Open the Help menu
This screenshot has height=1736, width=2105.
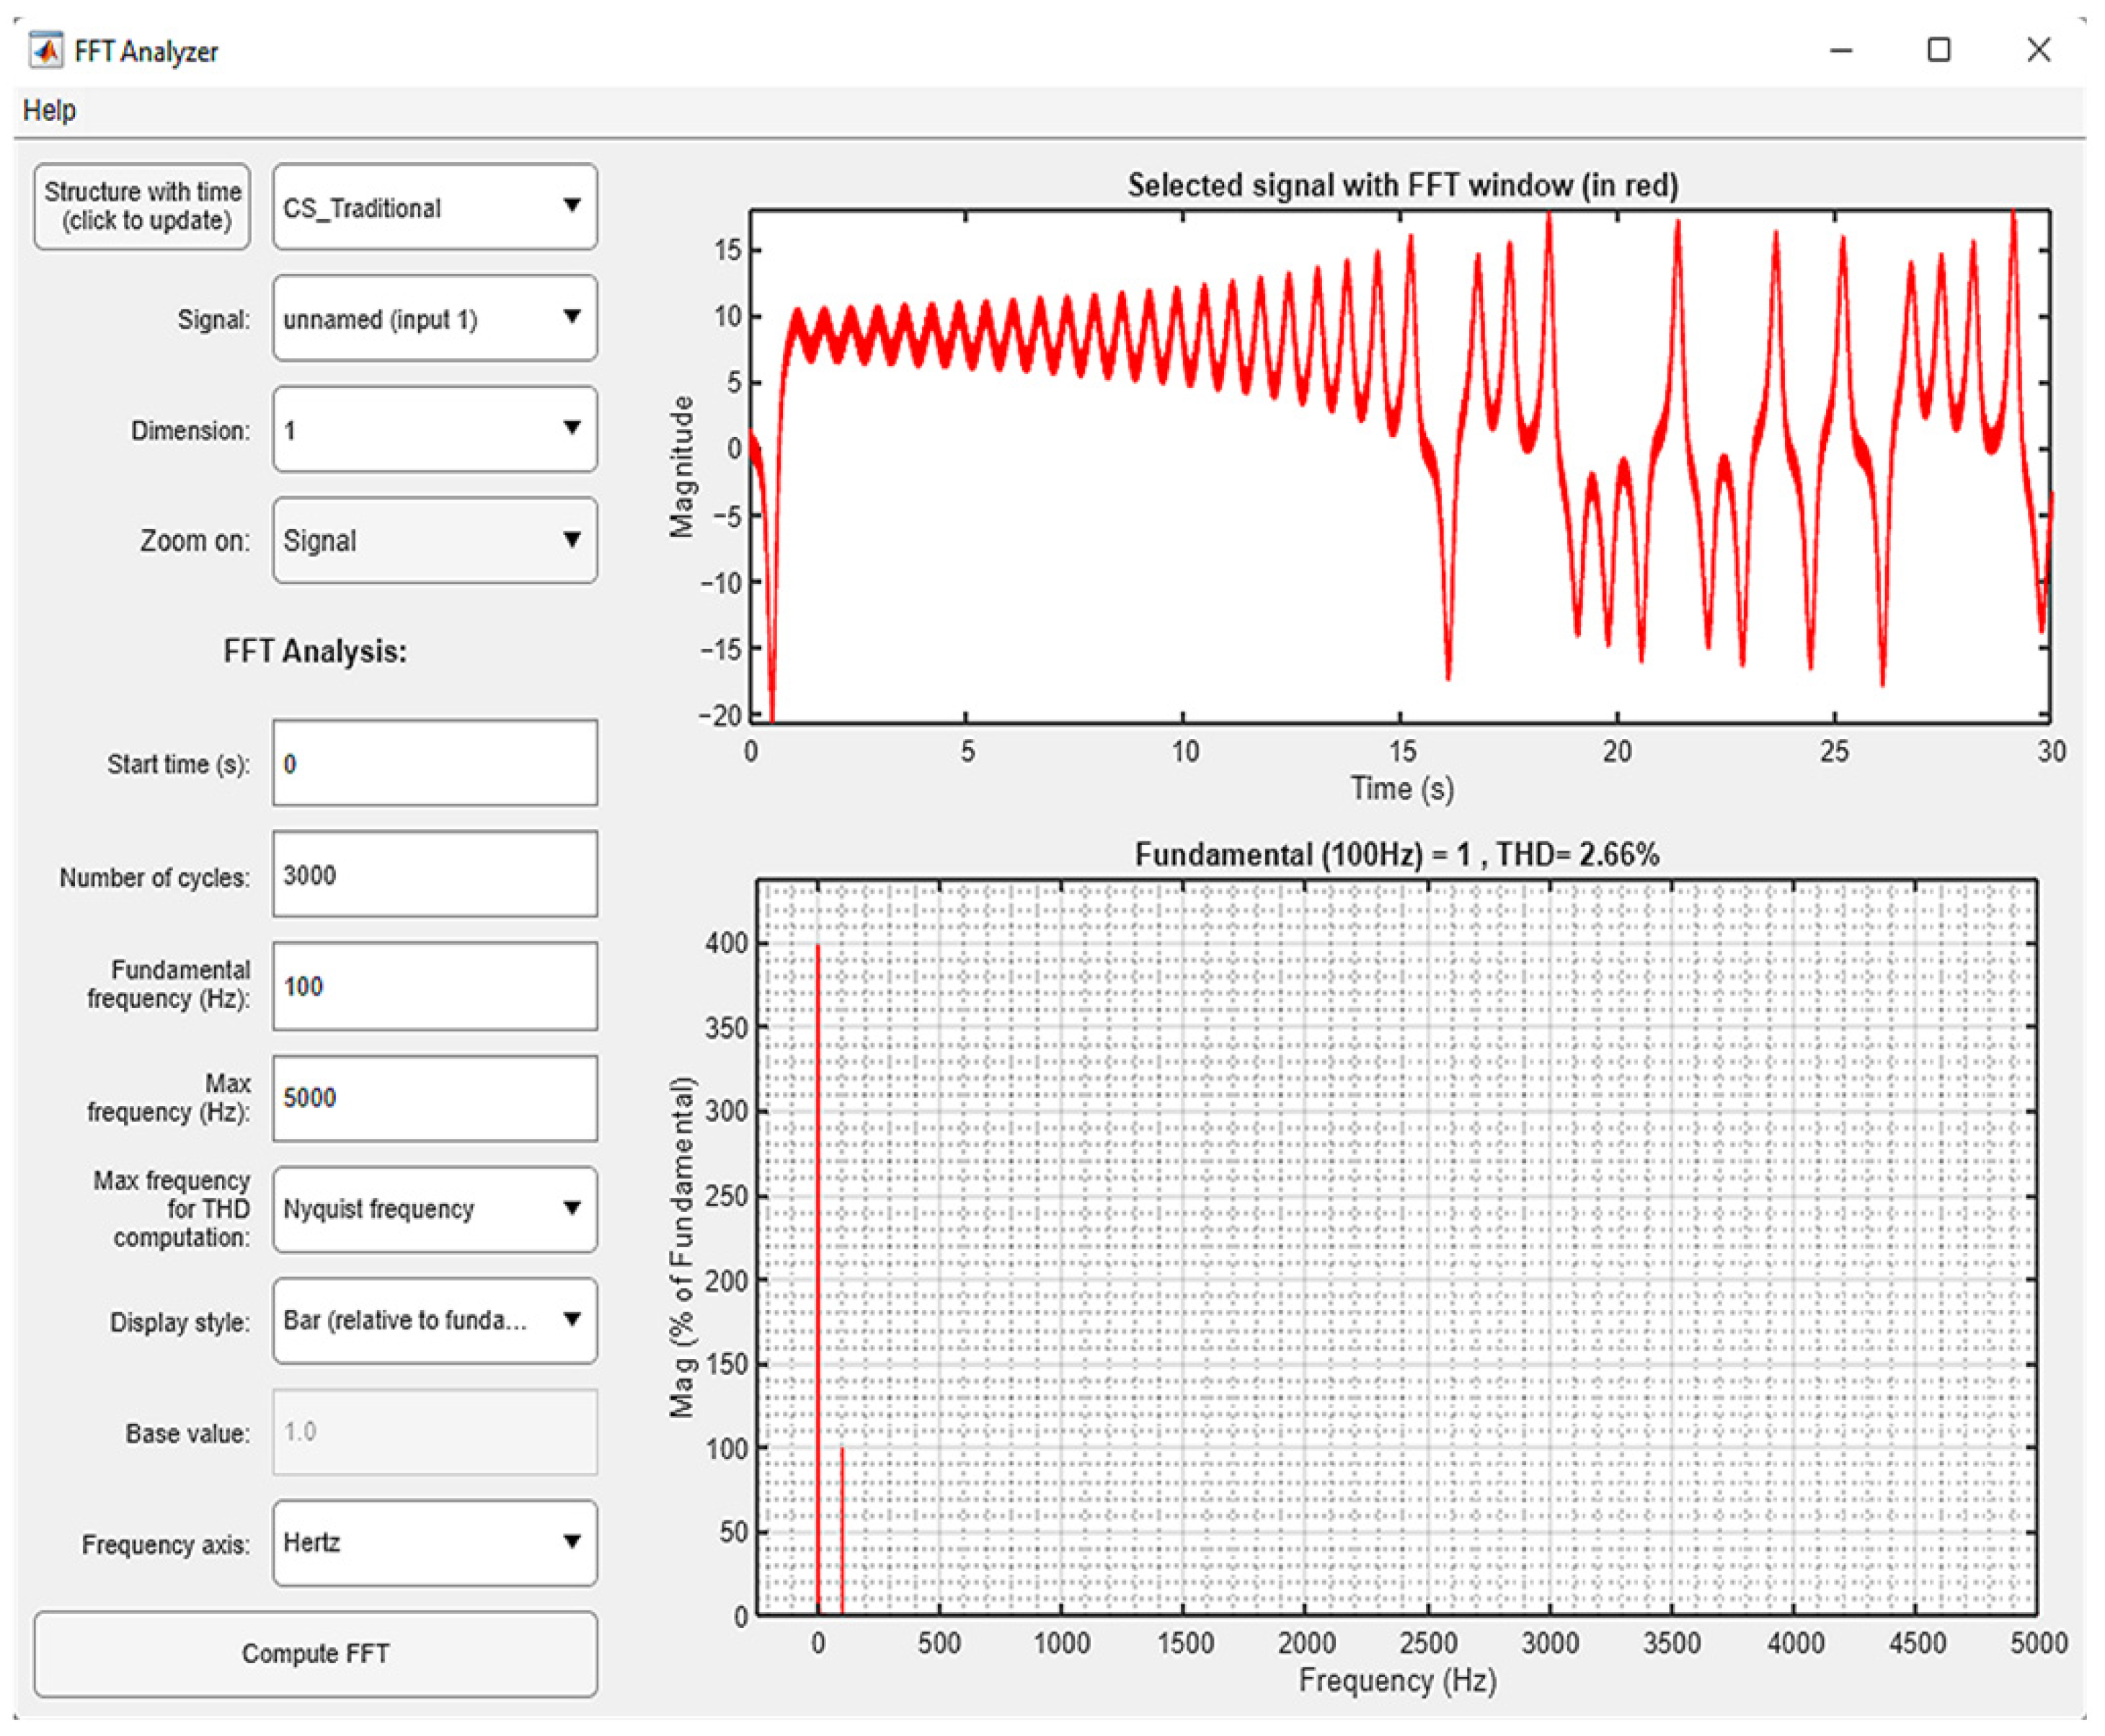coord(49,110)
